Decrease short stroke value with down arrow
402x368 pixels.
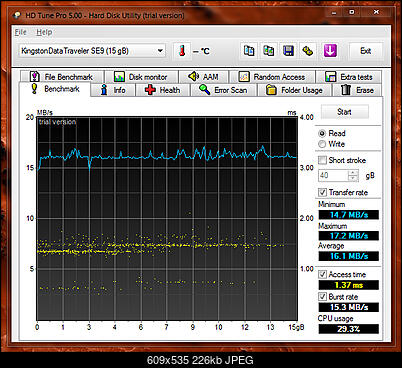353,178
